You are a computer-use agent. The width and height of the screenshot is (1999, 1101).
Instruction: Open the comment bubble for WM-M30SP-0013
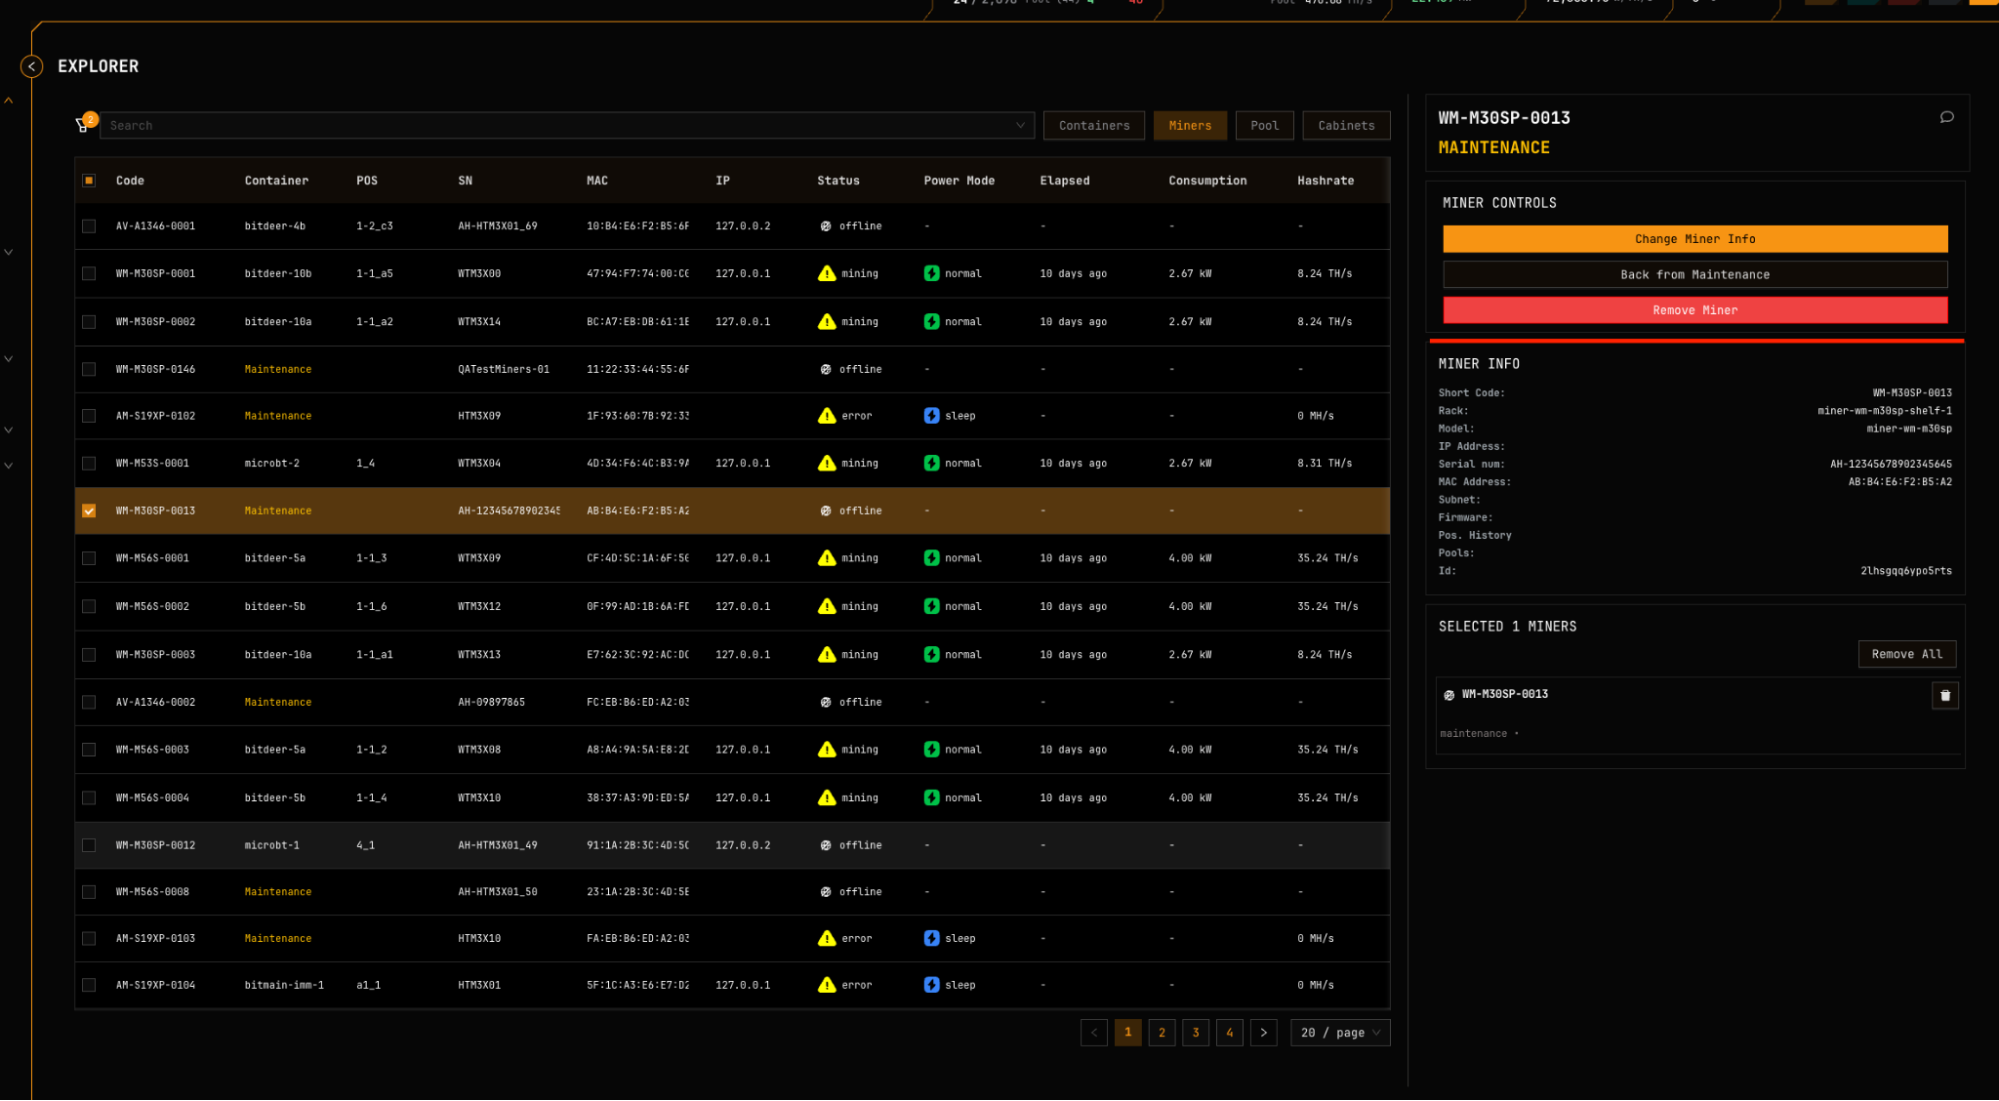pos(1946,117)
